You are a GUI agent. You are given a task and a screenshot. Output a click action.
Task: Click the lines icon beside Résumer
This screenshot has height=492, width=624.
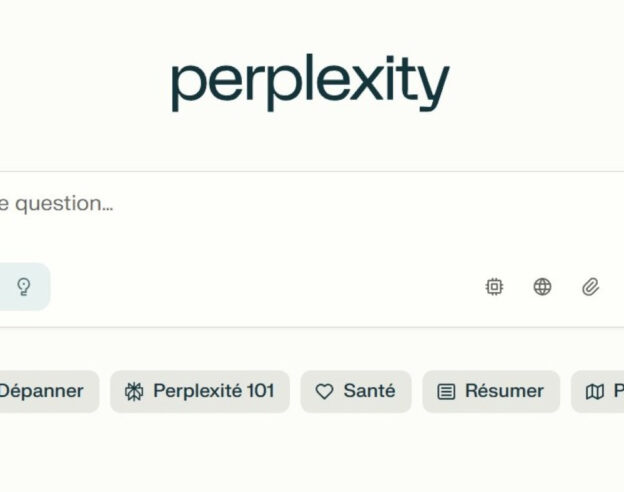446,392
